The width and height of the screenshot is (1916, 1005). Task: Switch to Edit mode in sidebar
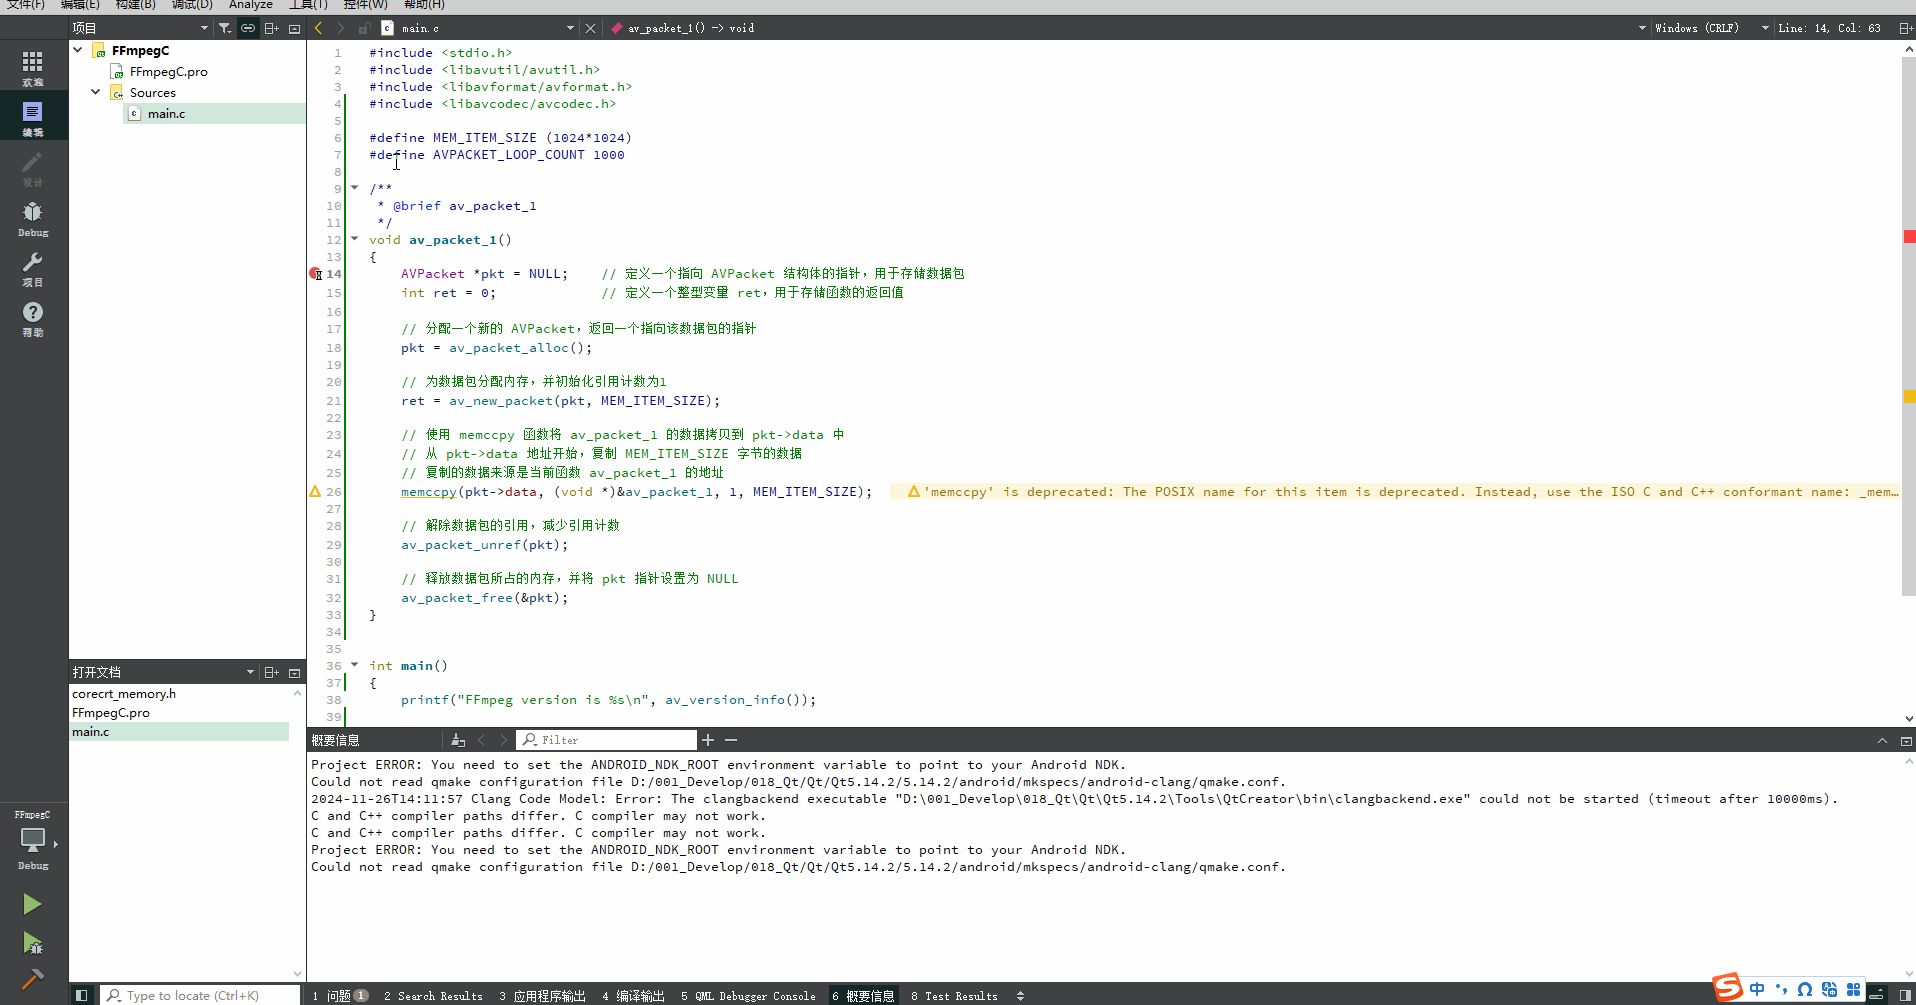33,118
